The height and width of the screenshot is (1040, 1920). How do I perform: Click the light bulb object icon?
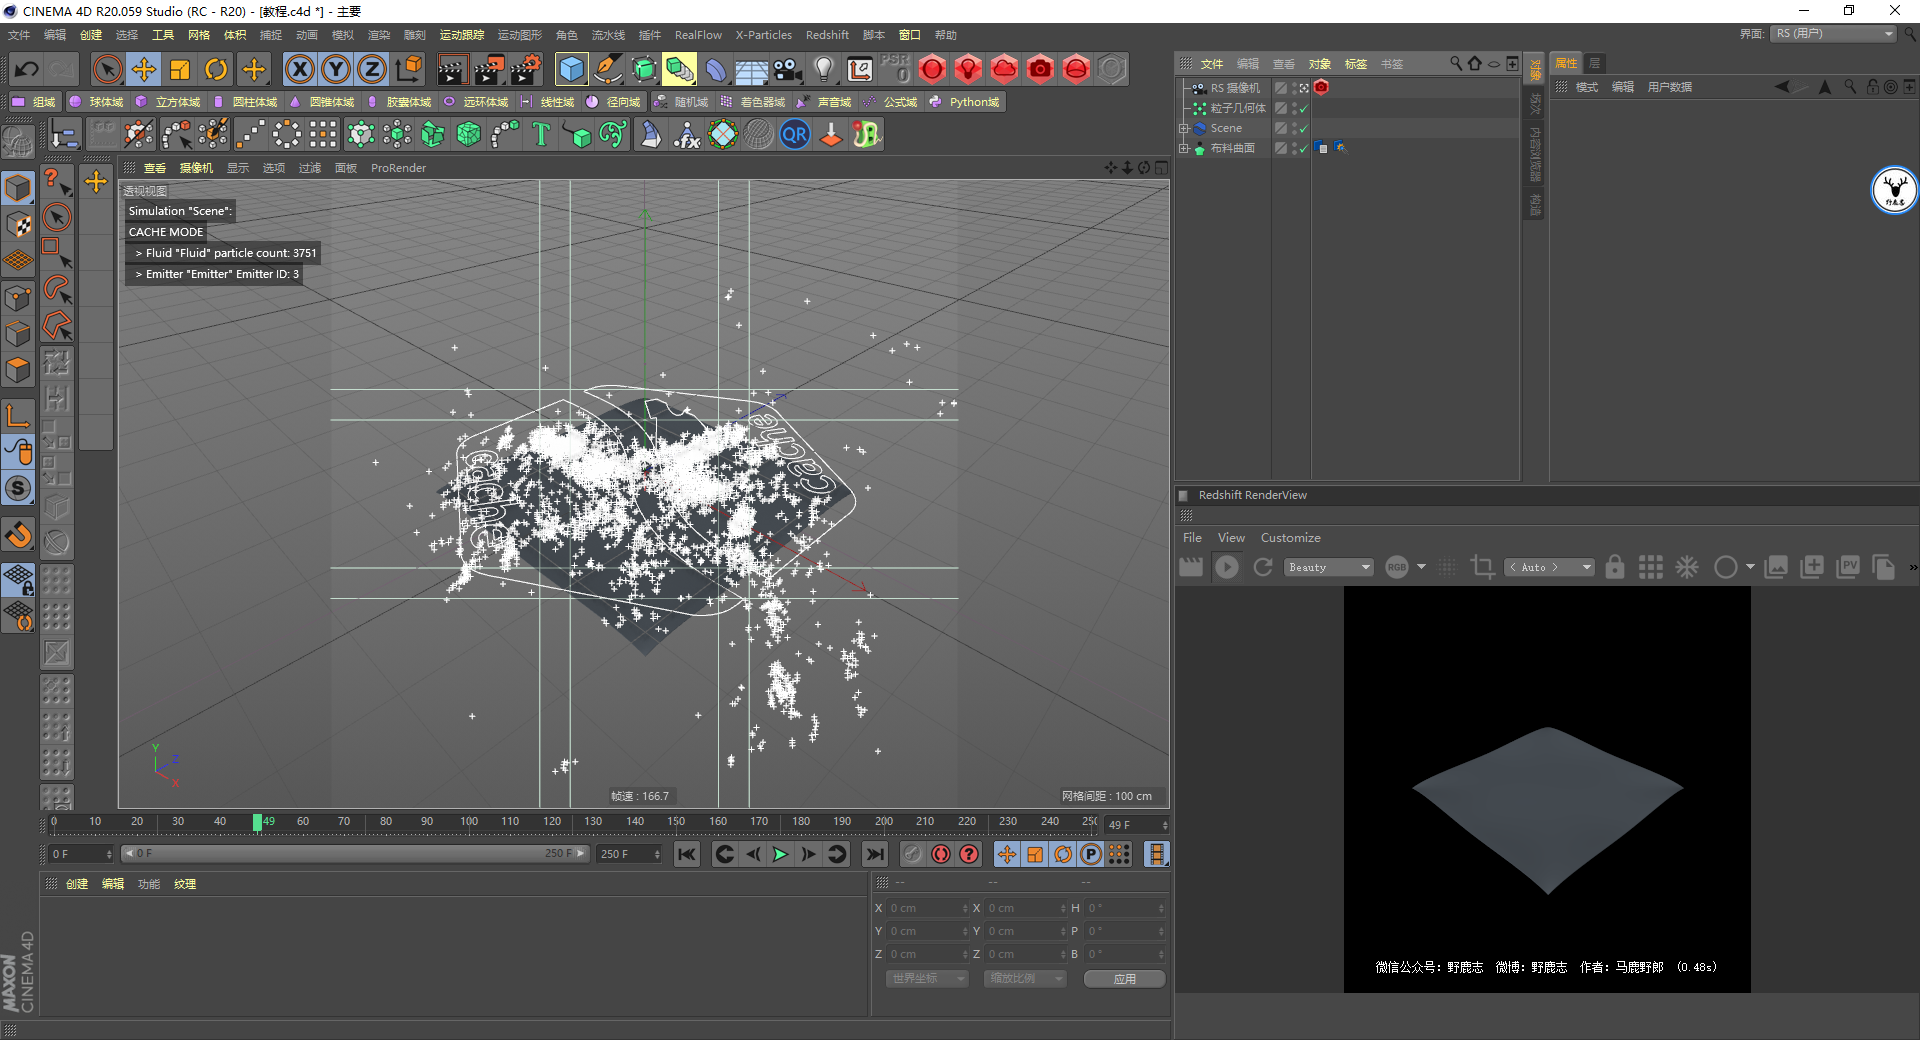823,69
